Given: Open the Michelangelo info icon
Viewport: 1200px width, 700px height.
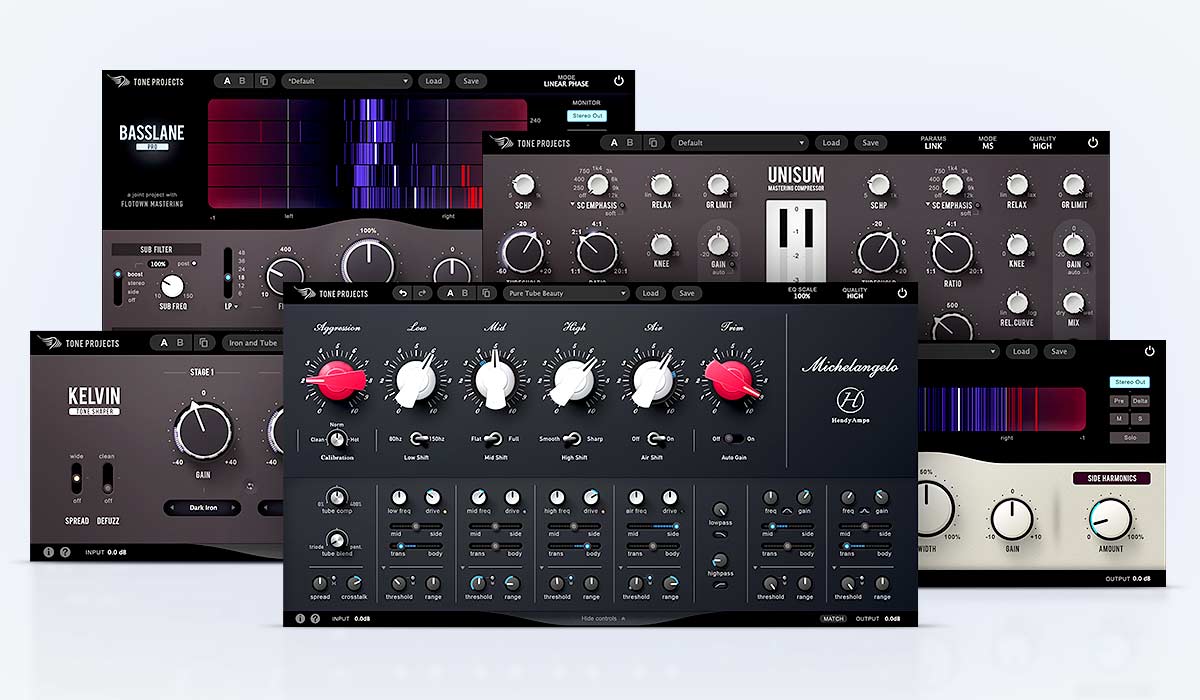Looking at the screenshot, I should click(x=299, y=618).
